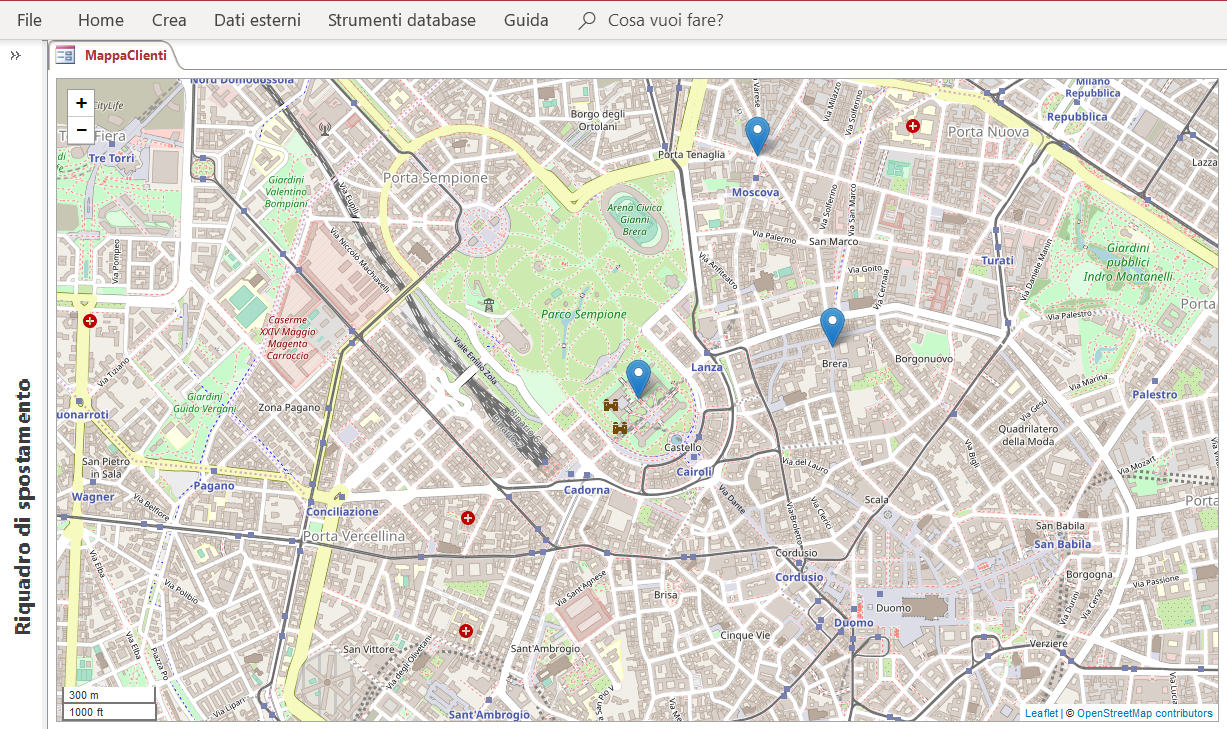
Task: Click the Wagner station label
Action: [x=93, y=497]
